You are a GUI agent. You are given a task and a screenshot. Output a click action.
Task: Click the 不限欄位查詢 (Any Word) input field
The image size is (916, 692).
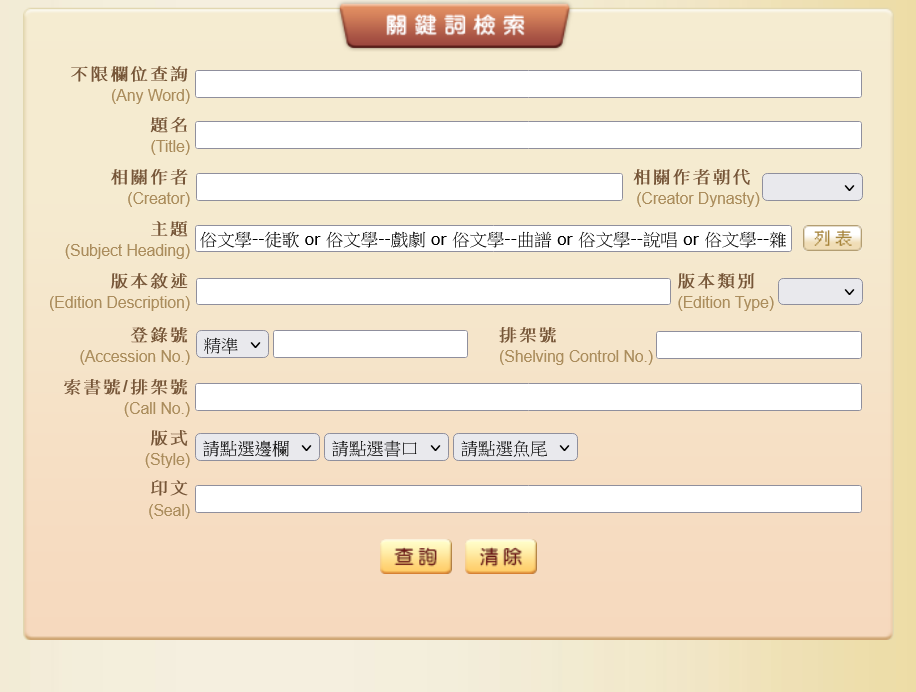pos(528,84)
